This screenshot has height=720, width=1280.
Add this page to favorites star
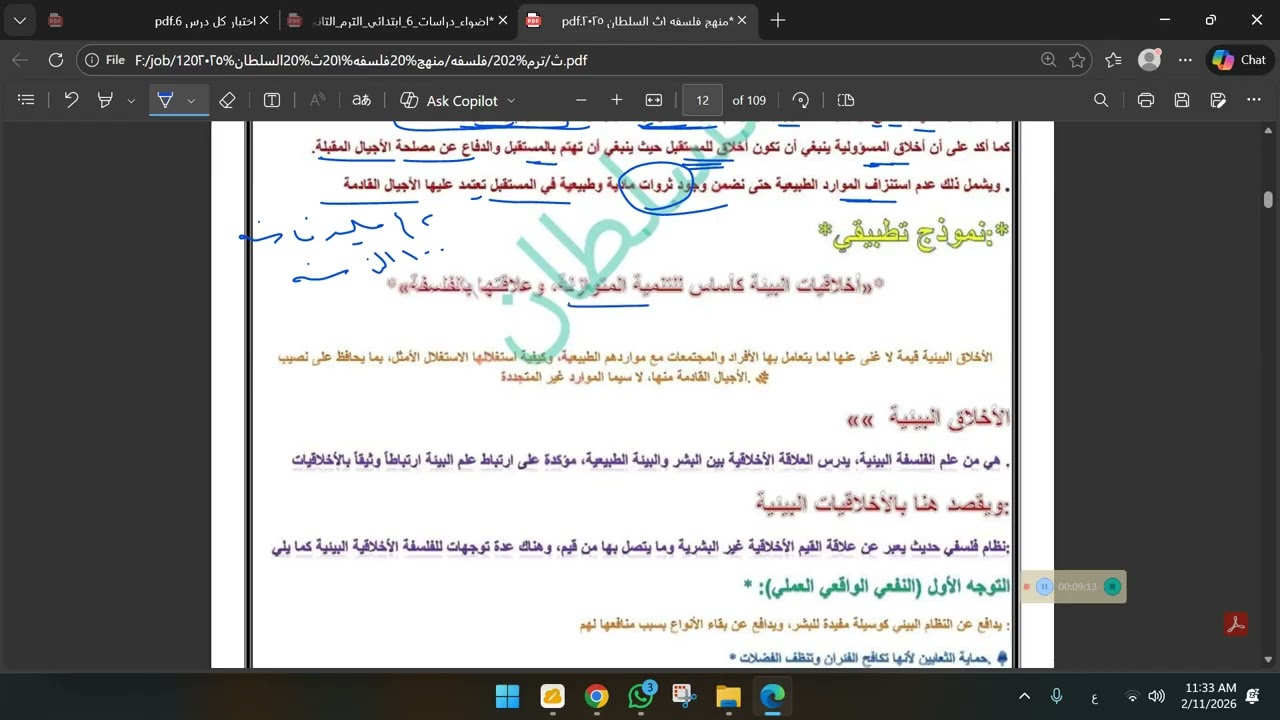pyautogui.click(x=1077, y=60)
